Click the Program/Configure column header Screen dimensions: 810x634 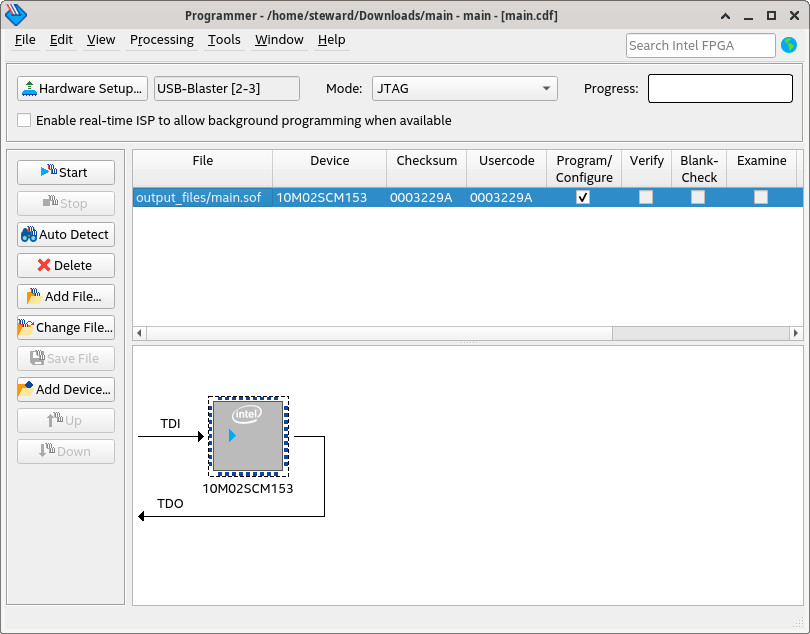coord(584,168)
